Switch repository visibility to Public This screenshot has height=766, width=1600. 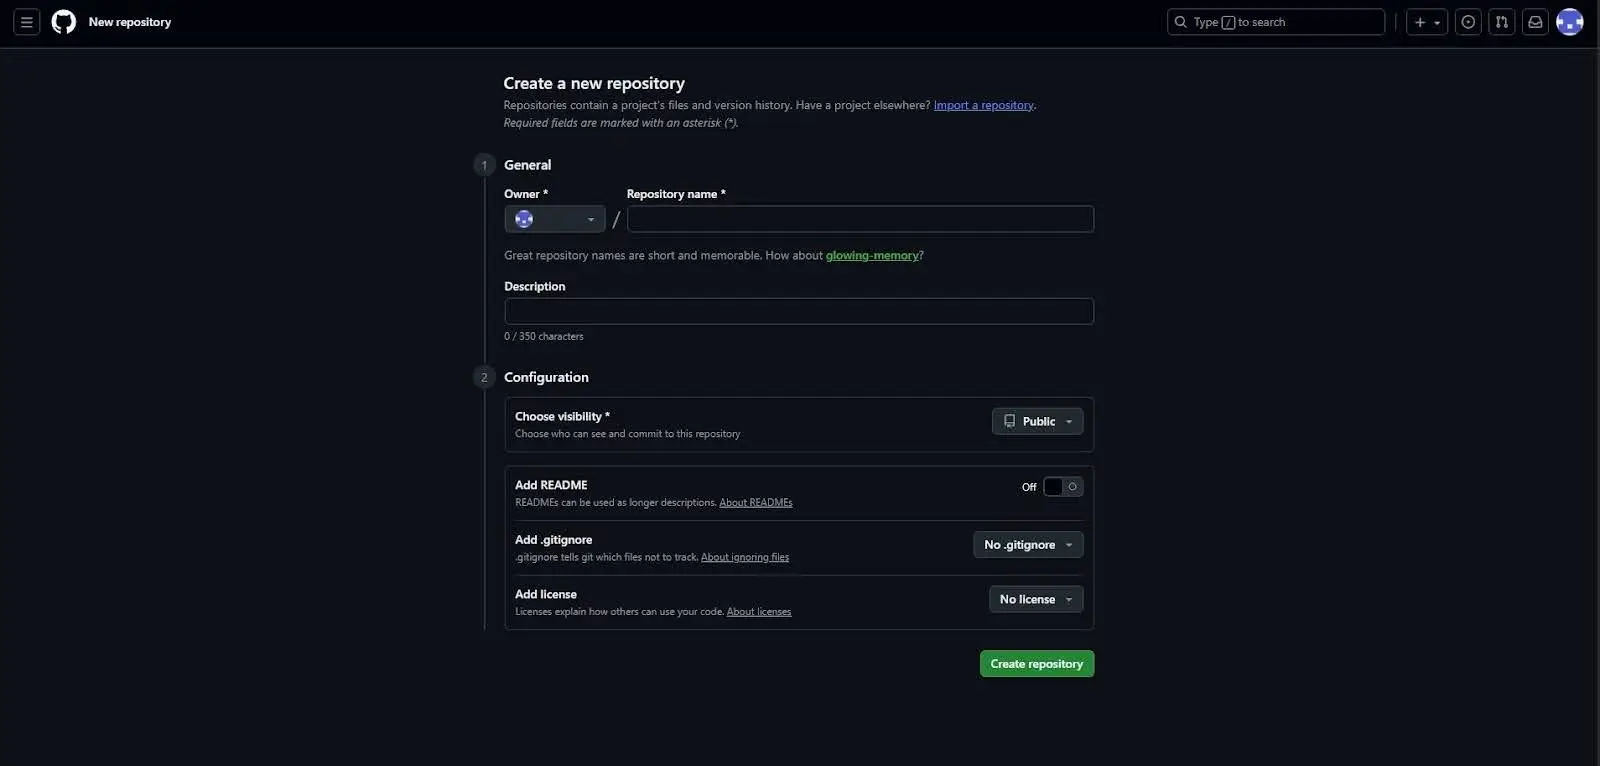click(1036, 421)
